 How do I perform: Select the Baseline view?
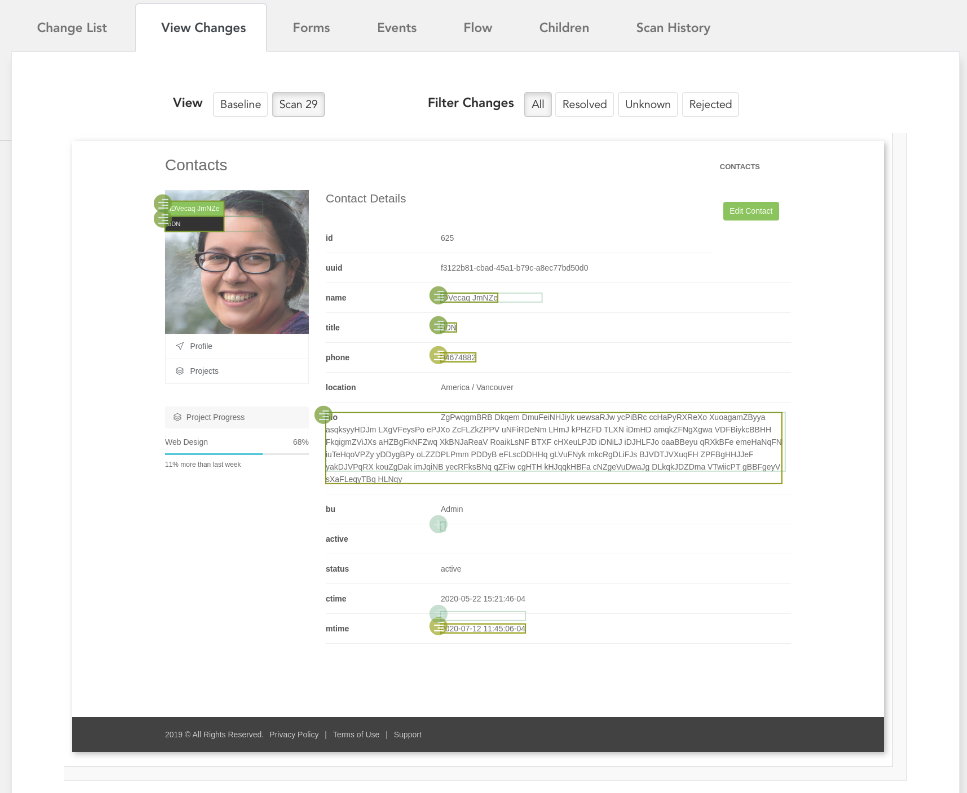[241, 104]
